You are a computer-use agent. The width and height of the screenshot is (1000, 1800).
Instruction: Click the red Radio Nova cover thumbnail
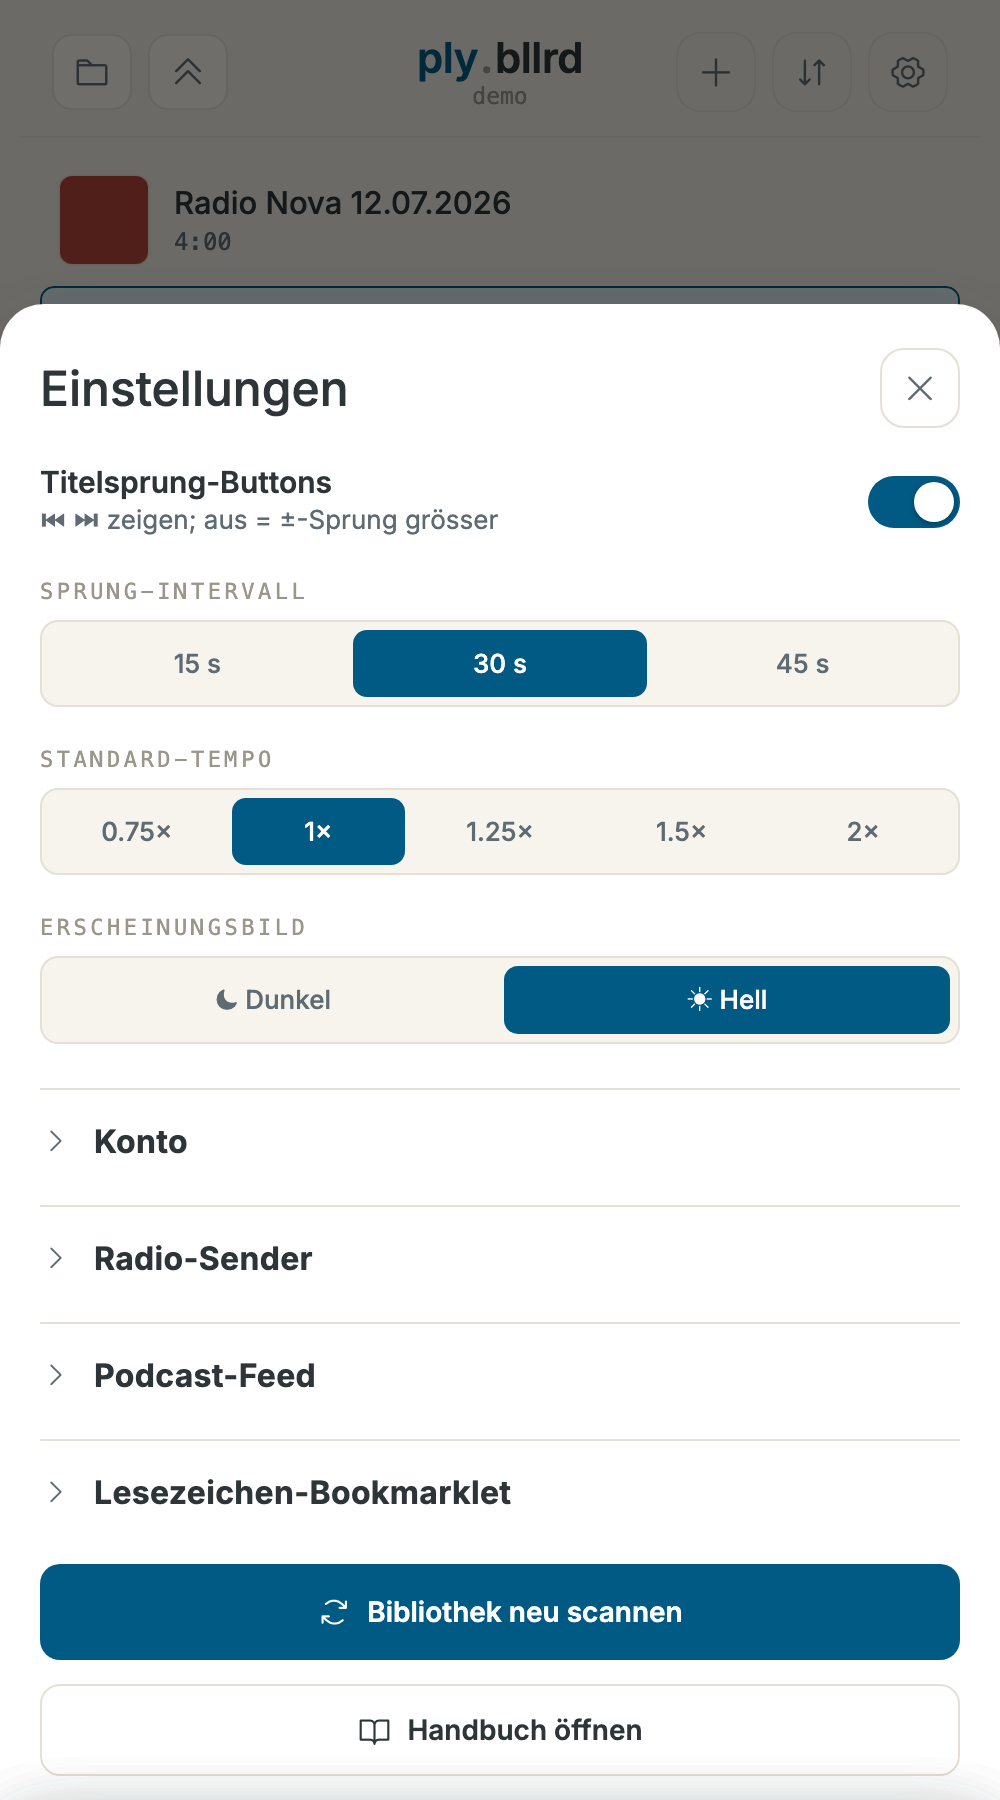[x=104, y=220]
